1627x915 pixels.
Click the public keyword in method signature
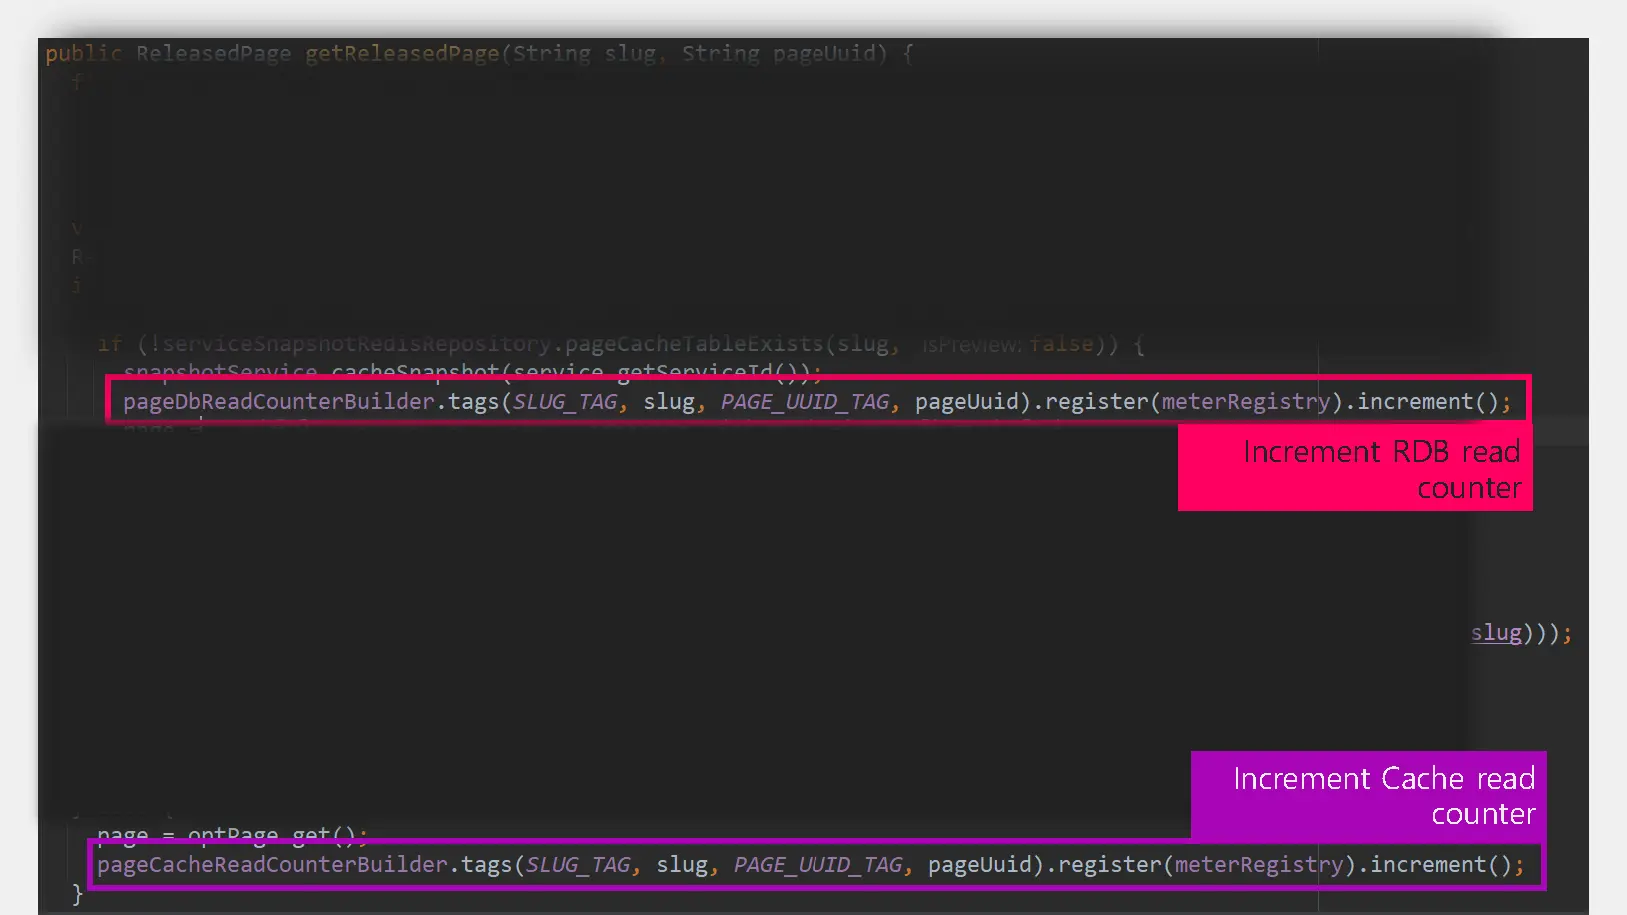83,54
